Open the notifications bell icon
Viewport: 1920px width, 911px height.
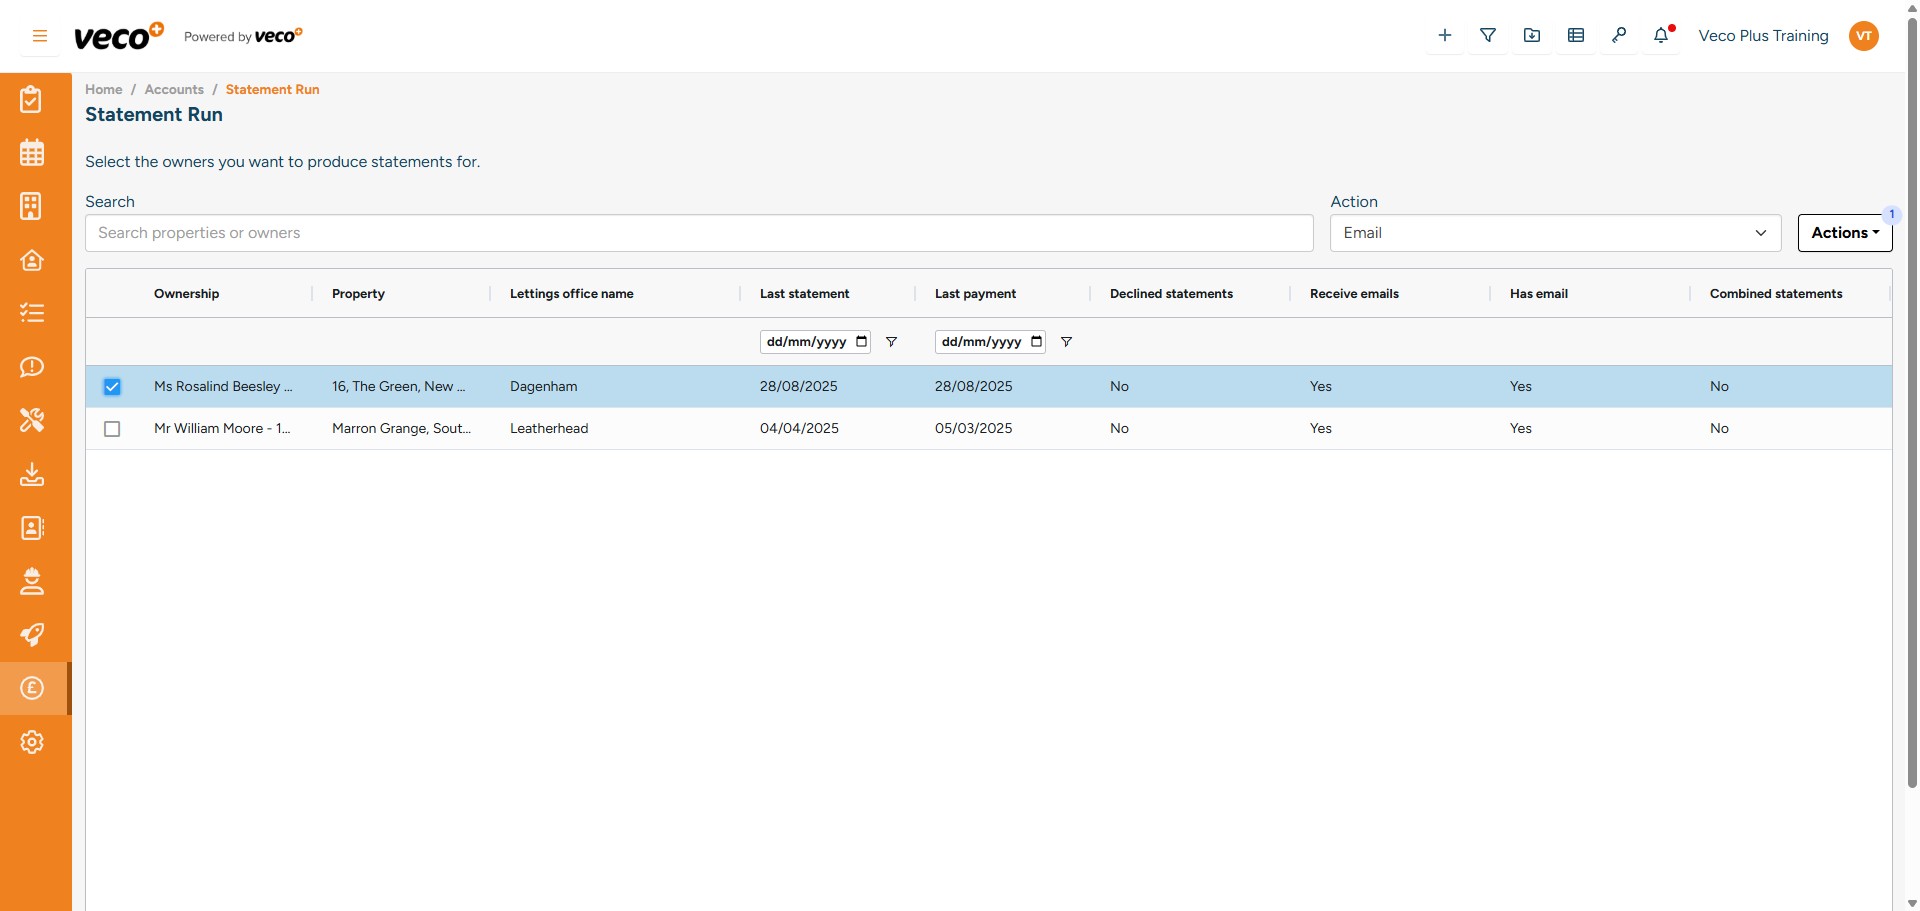click(1661, 36)
